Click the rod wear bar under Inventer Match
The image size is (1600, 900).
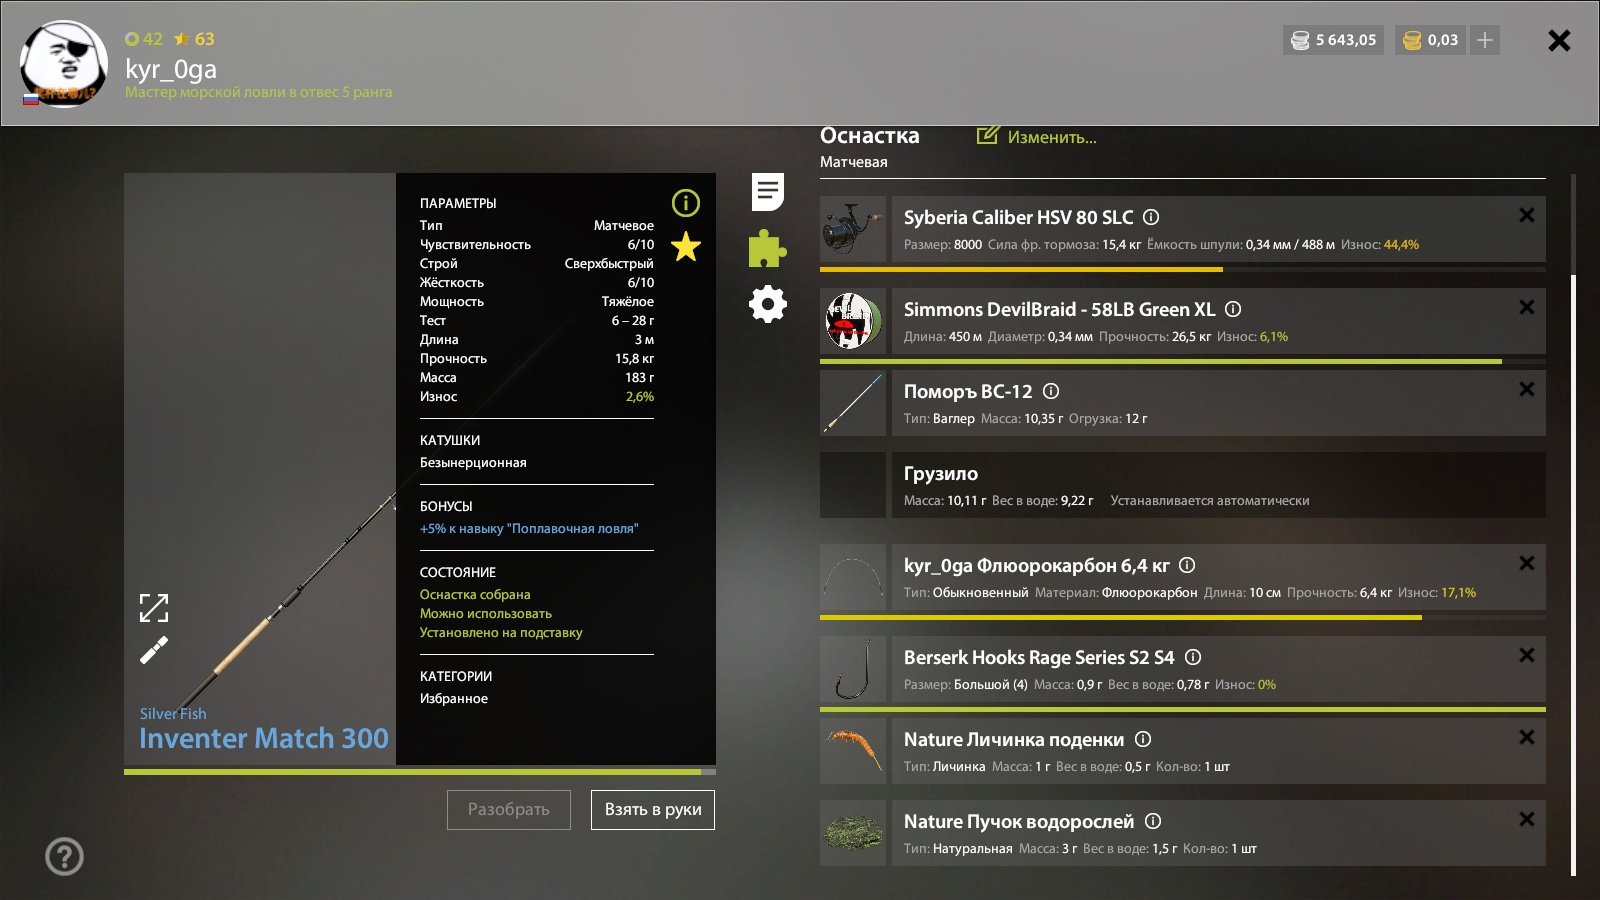420,772
